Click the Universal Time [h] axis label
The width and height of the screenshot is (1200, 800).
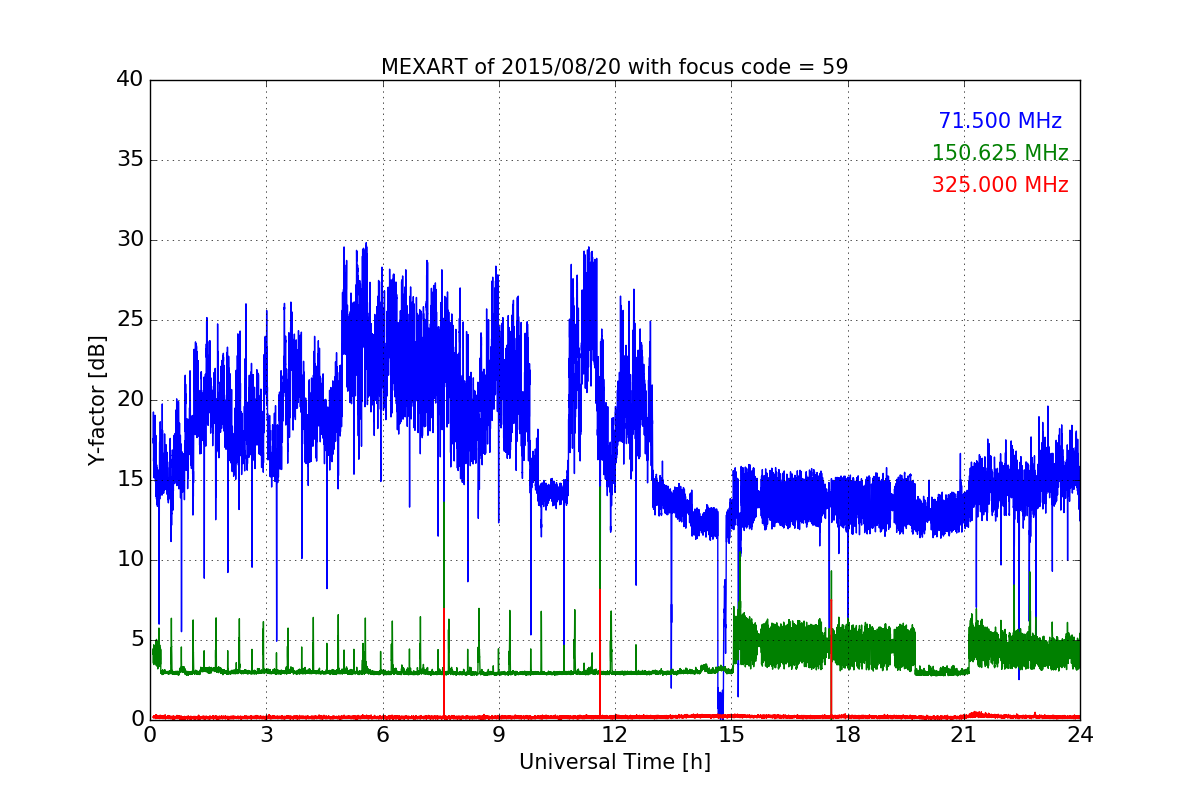pyautogui.click(x=614, y=762)
